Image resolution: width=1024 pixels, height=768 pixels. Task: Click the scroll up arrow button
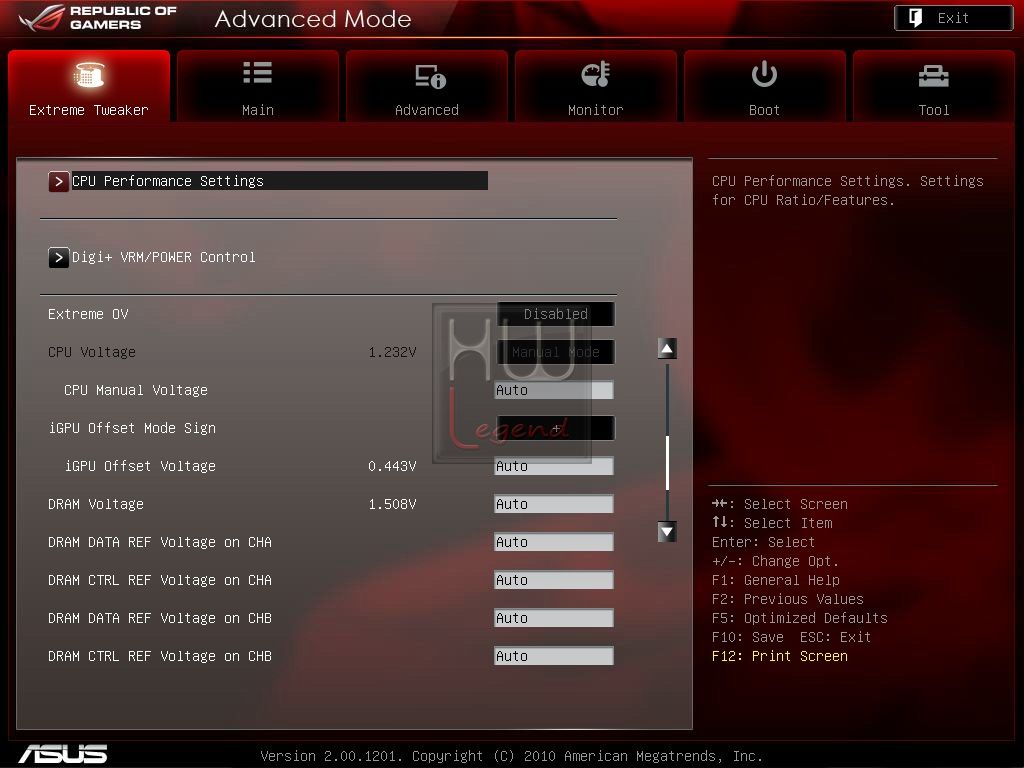[667, 349]
